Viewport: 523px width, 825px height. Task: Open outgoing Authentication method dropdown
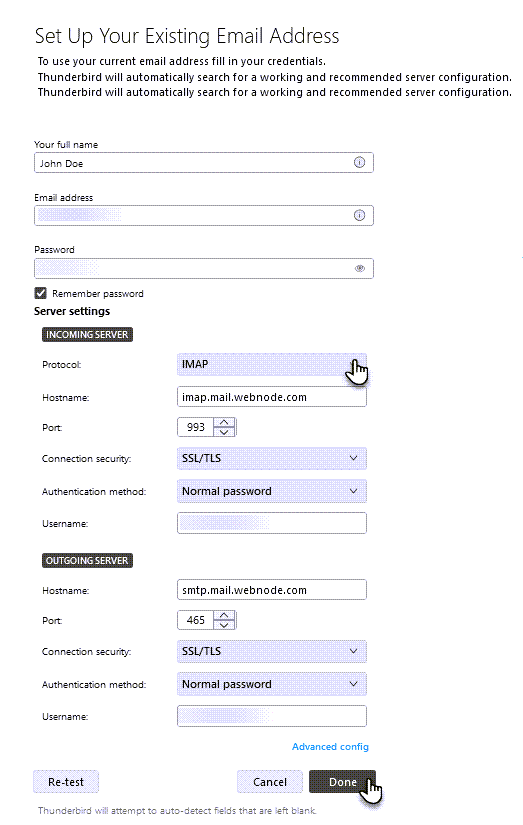pos(271,684)
